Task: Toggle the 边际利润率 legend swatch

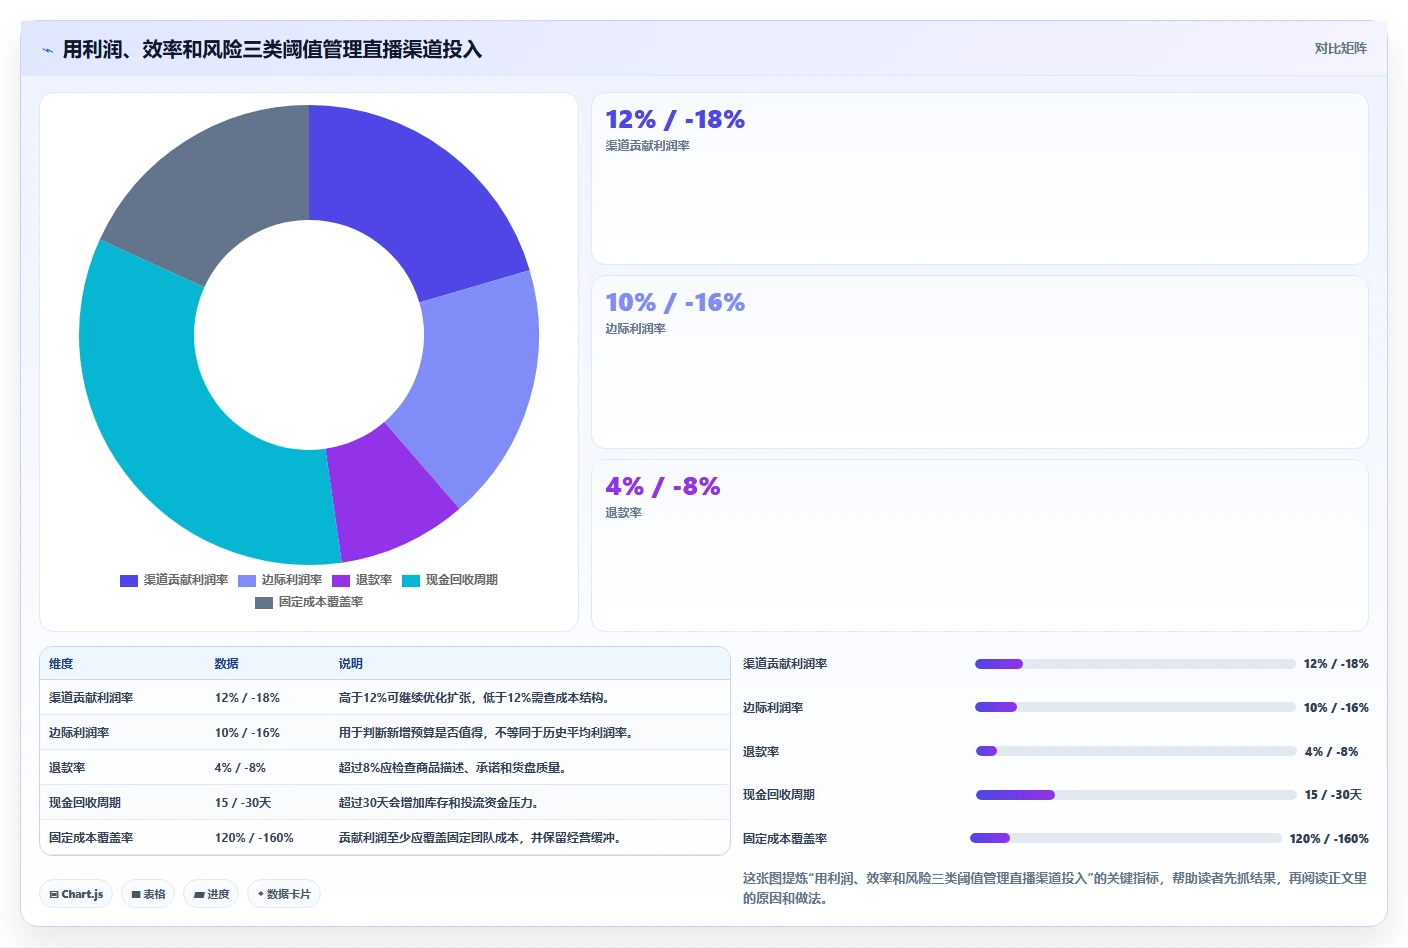Action: tap(247, 580)
